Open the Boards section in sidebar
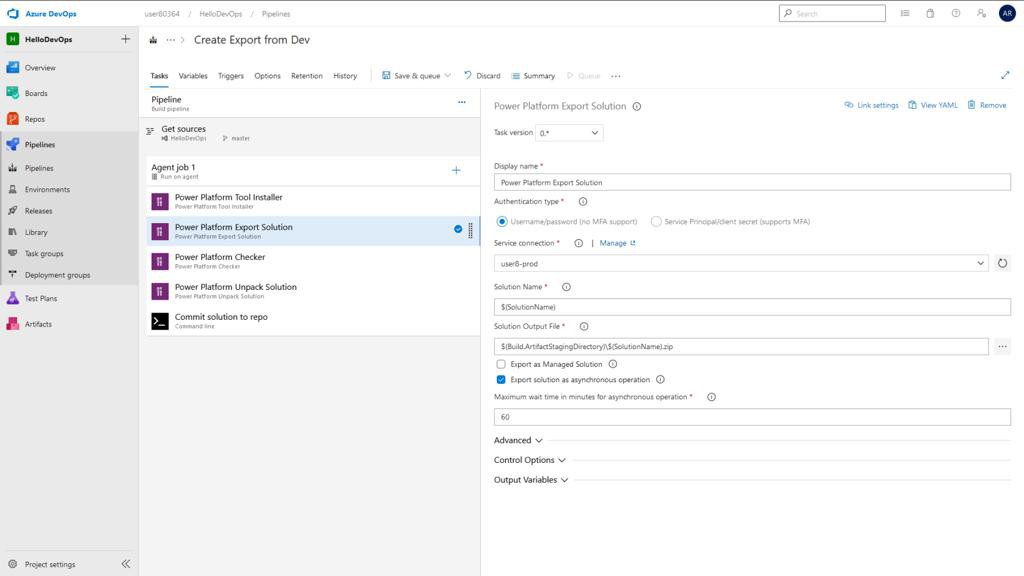This screenshot has width=1024, height=576. (36, 93)
